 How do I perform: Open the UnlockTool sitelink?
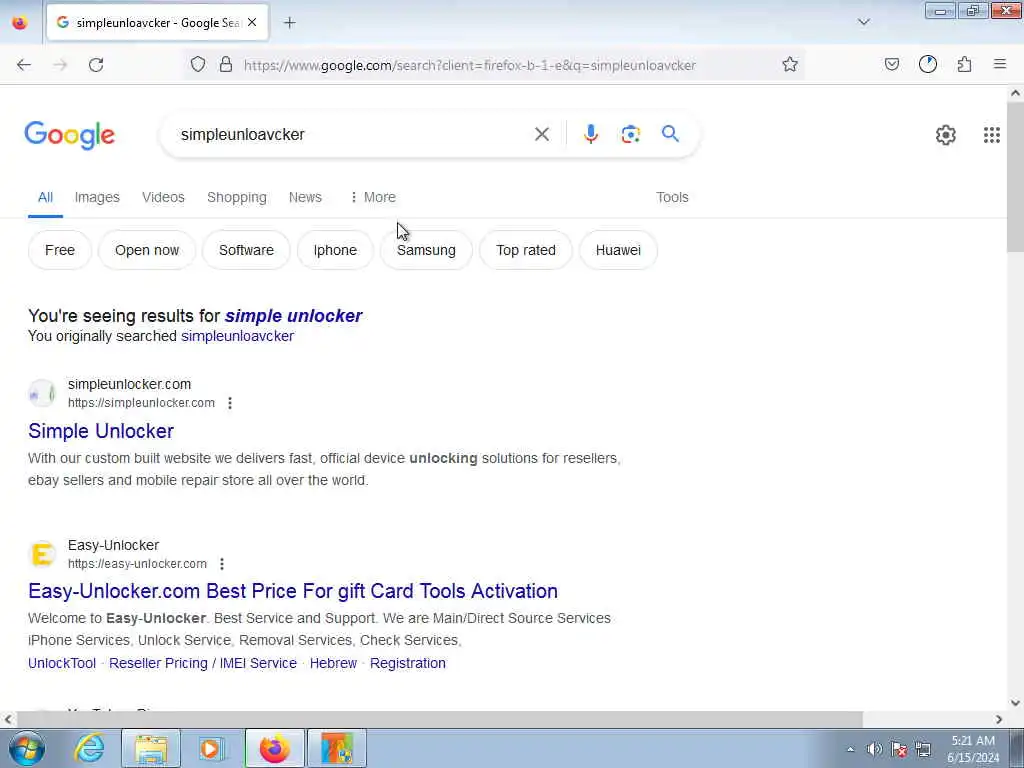pos(62,664)
